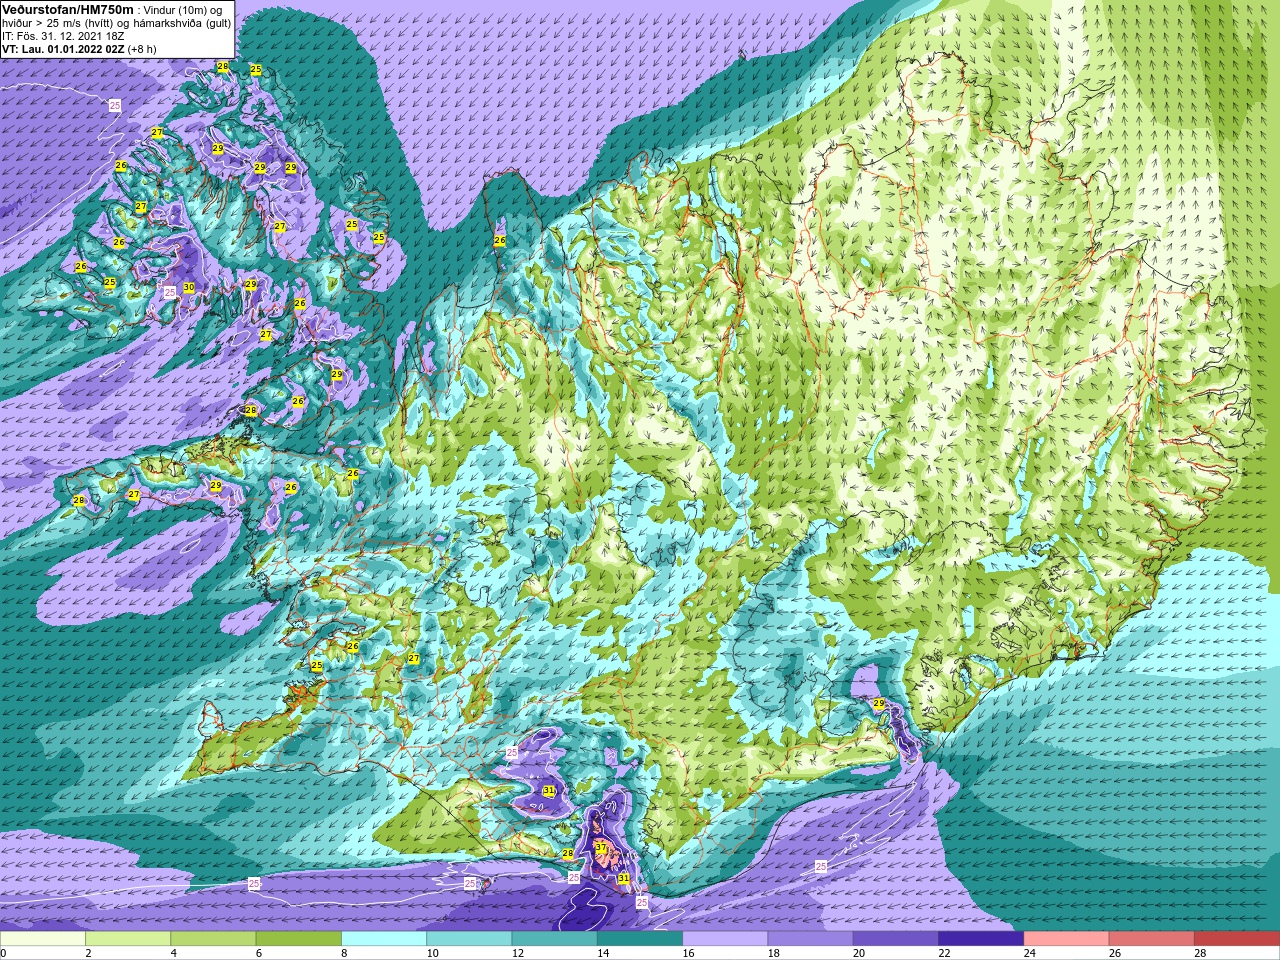Click the 4–6 m/s legend color band
This screenshot has width=1280, height=960.
pyautogui.click(x=213, y=939)
